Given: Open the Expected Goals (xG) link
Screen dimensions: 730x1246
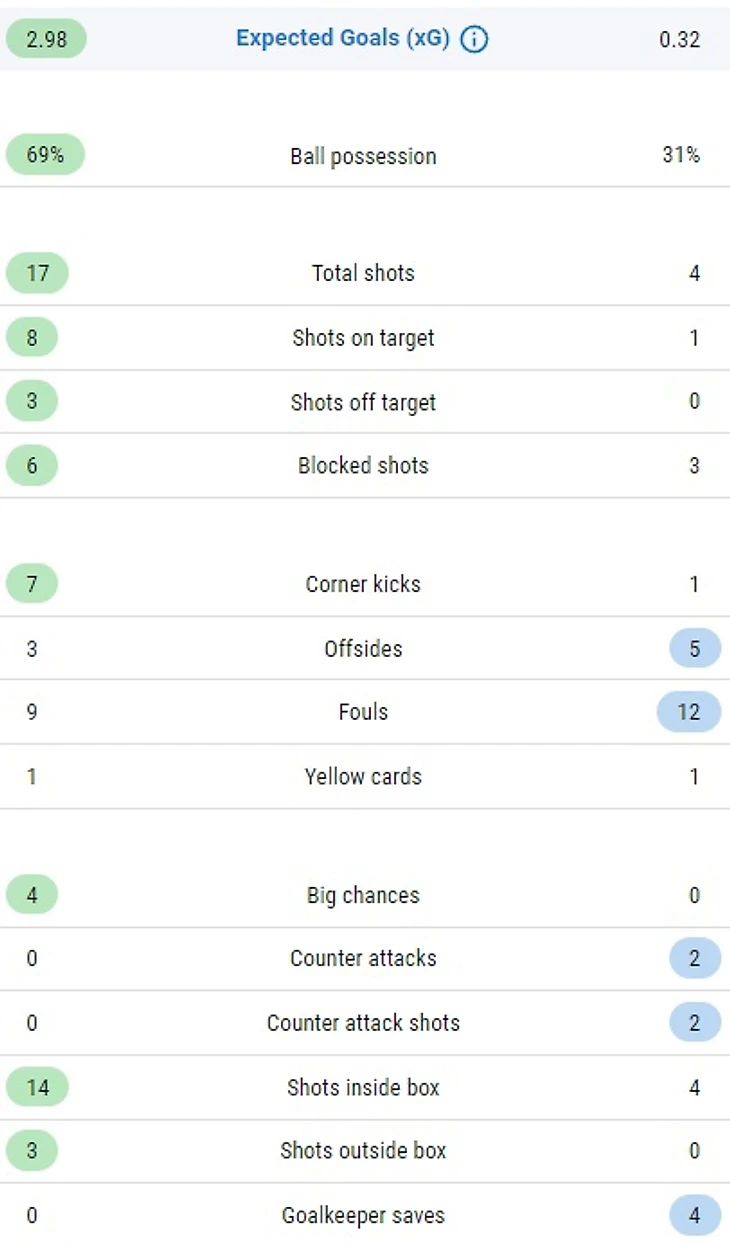Looking at the screenshot, I should tap(343, 39).
